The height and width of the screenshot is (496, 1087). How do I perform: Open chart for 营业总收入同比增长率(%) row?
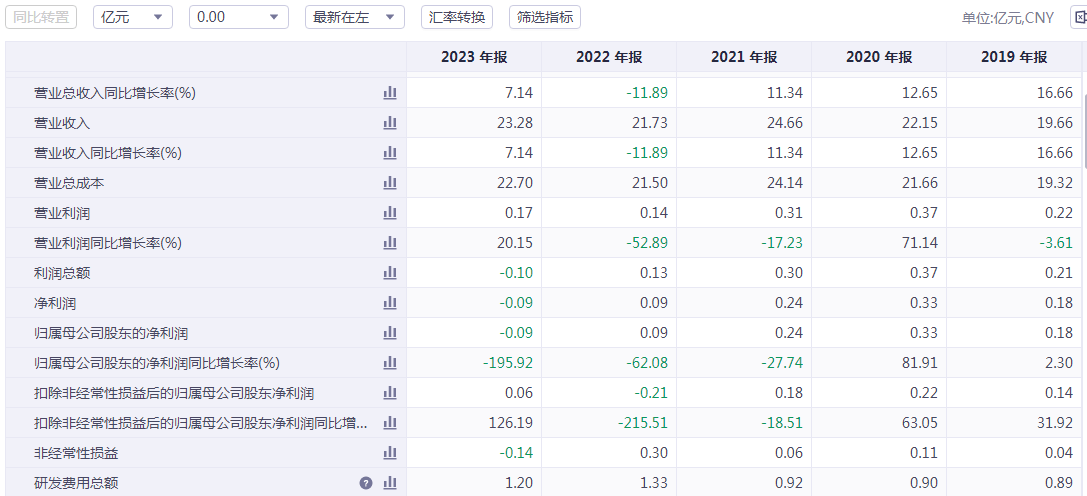click(x=390, y=93)
